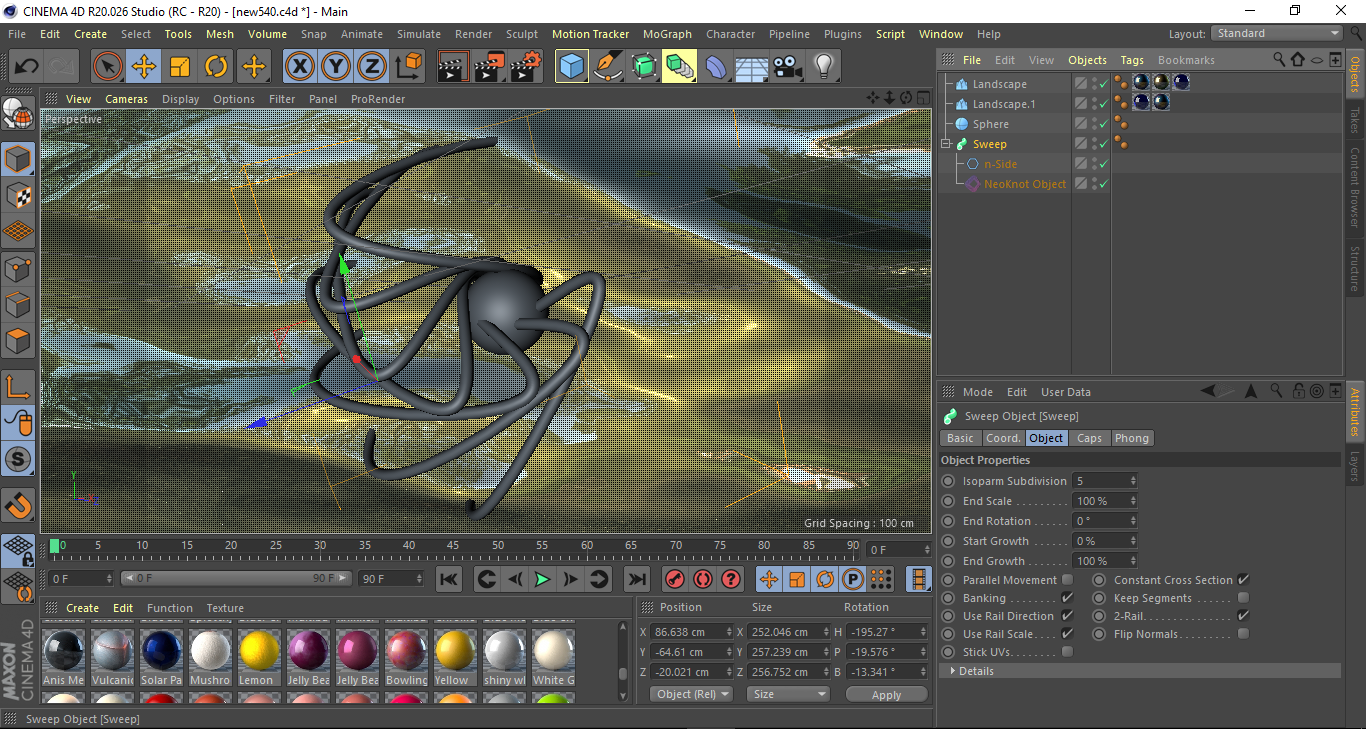Go to start of timeline
This screenshot has width=1366, height=729.
click(x=449, y=578)
